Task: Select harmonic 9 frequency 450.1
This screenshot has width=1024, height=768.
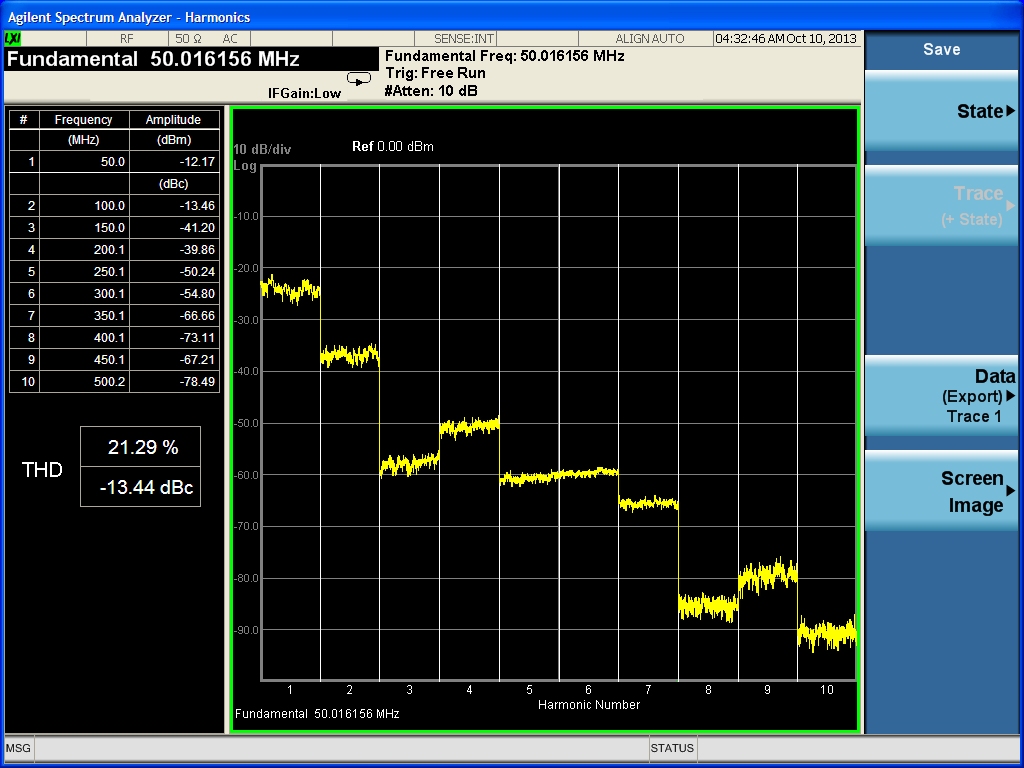Action: (x=84, y=360)
